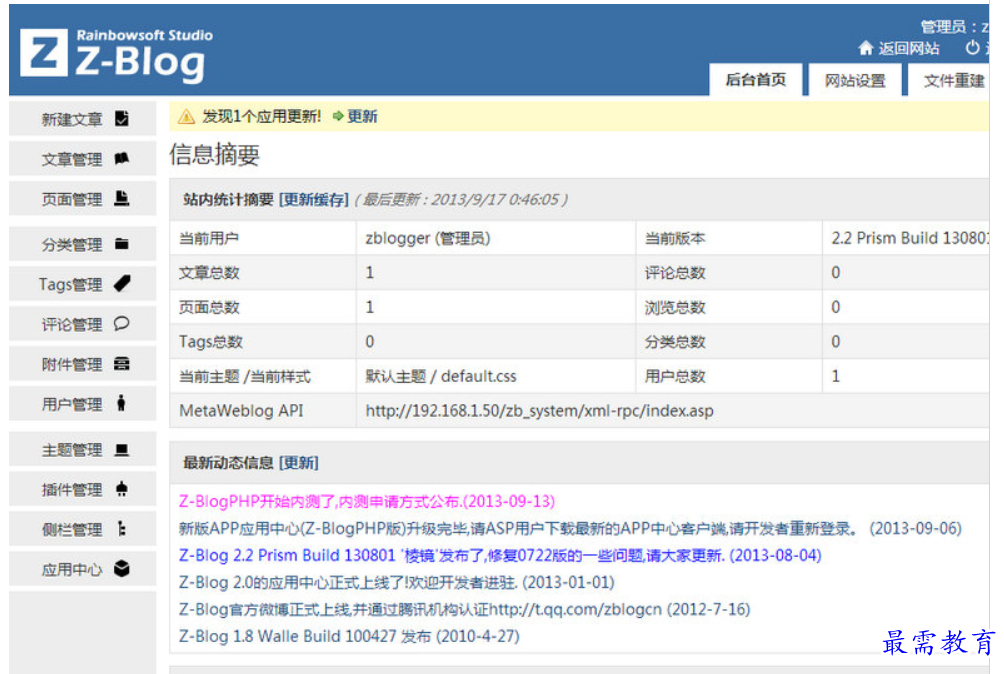The width and height of the screenshot is (1004, 674).
Task: Open 新建文章 in the sidebar
Action: 83,119
